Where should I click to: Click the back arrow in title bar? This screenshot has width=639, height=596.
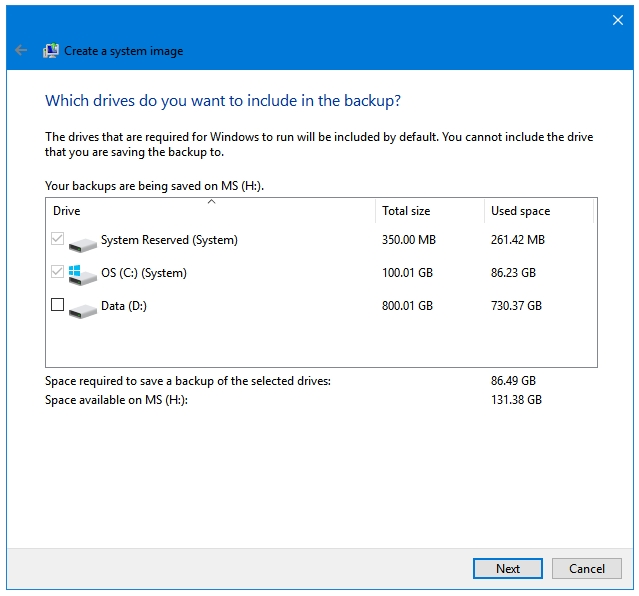coord(21,51)
